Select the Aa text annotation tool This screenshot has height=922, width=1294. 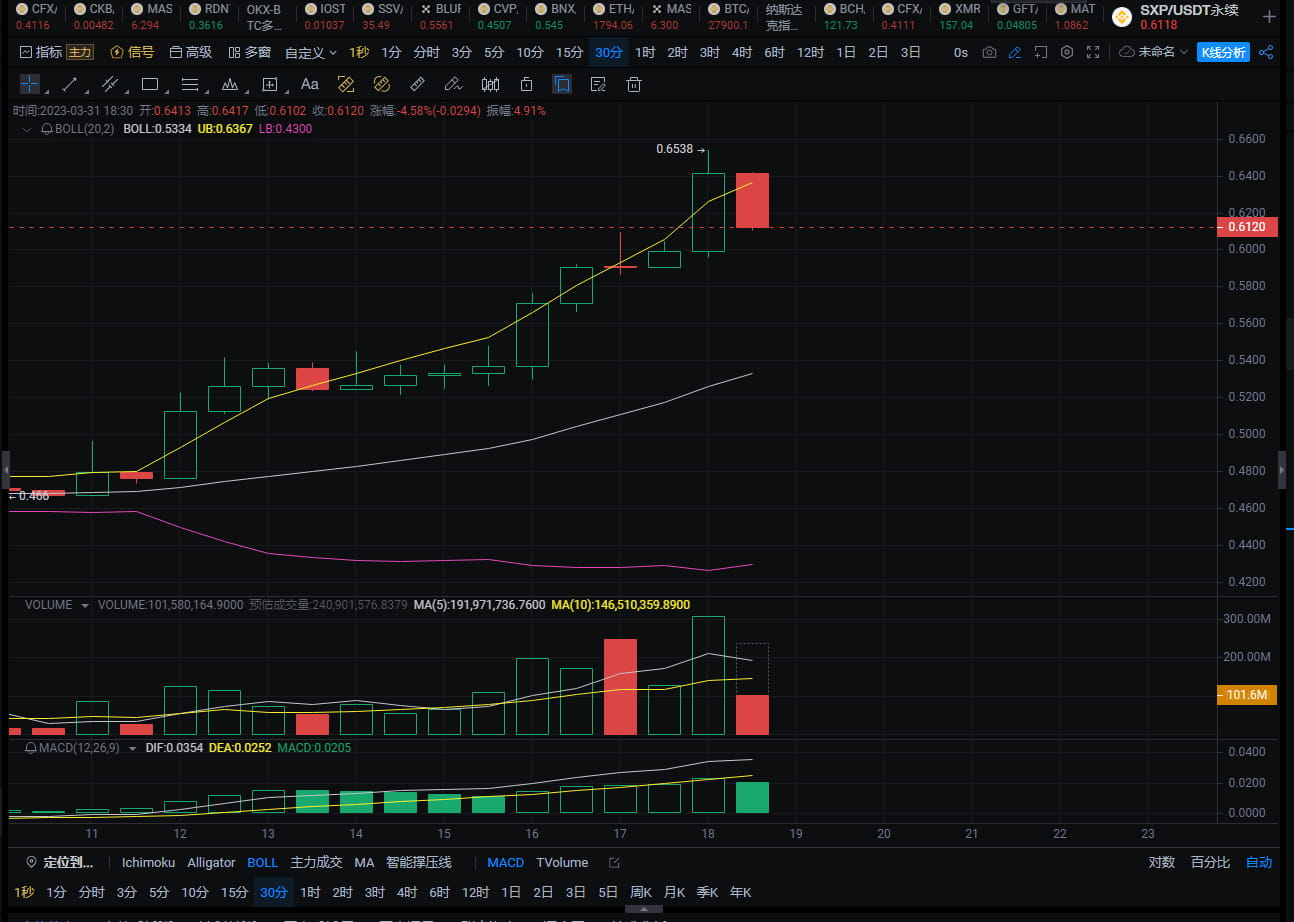pyautogui.click(x=309, y=84)
